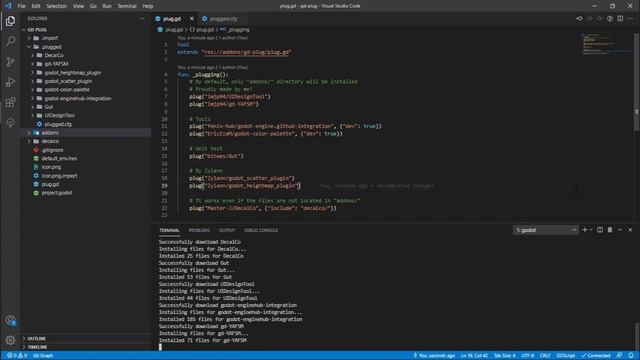Open the Run and Debug view
The height and width of the screenshot is (360, 640).
(11, 82)
